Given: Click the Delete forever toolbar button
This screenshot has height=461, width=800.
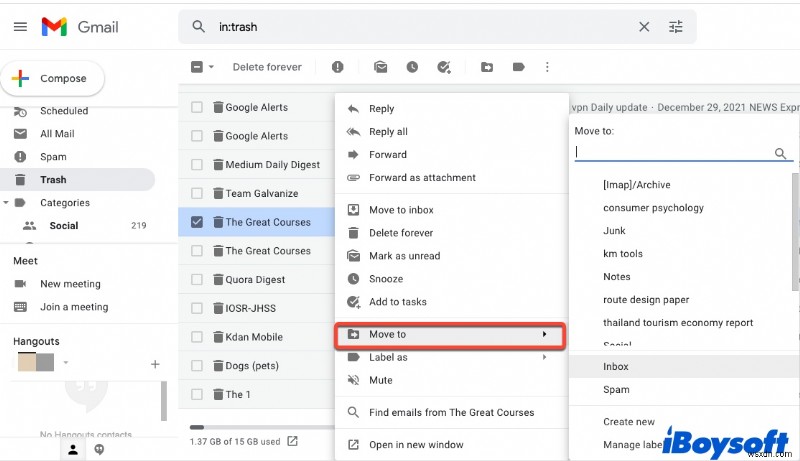Looking at the screenshot, I should [x=267, y=67].
